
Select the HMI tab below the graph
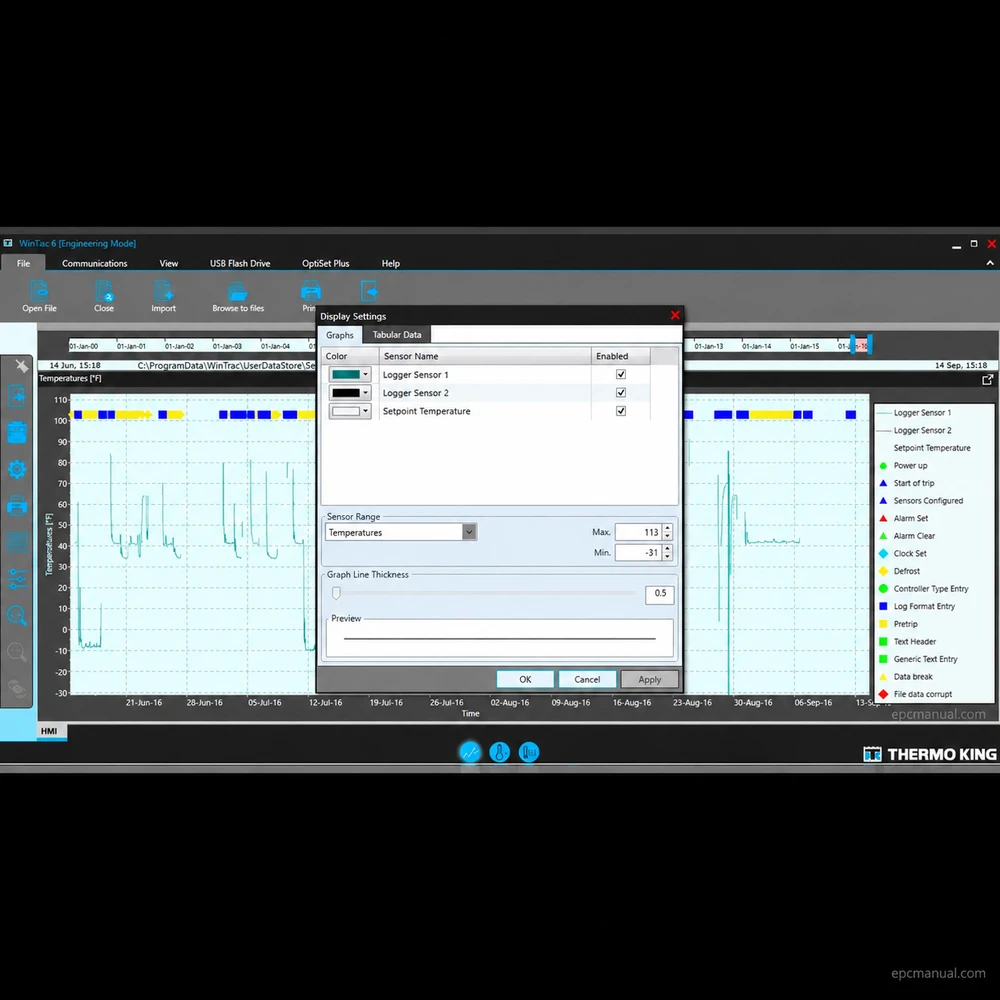(x=49, y=731)
